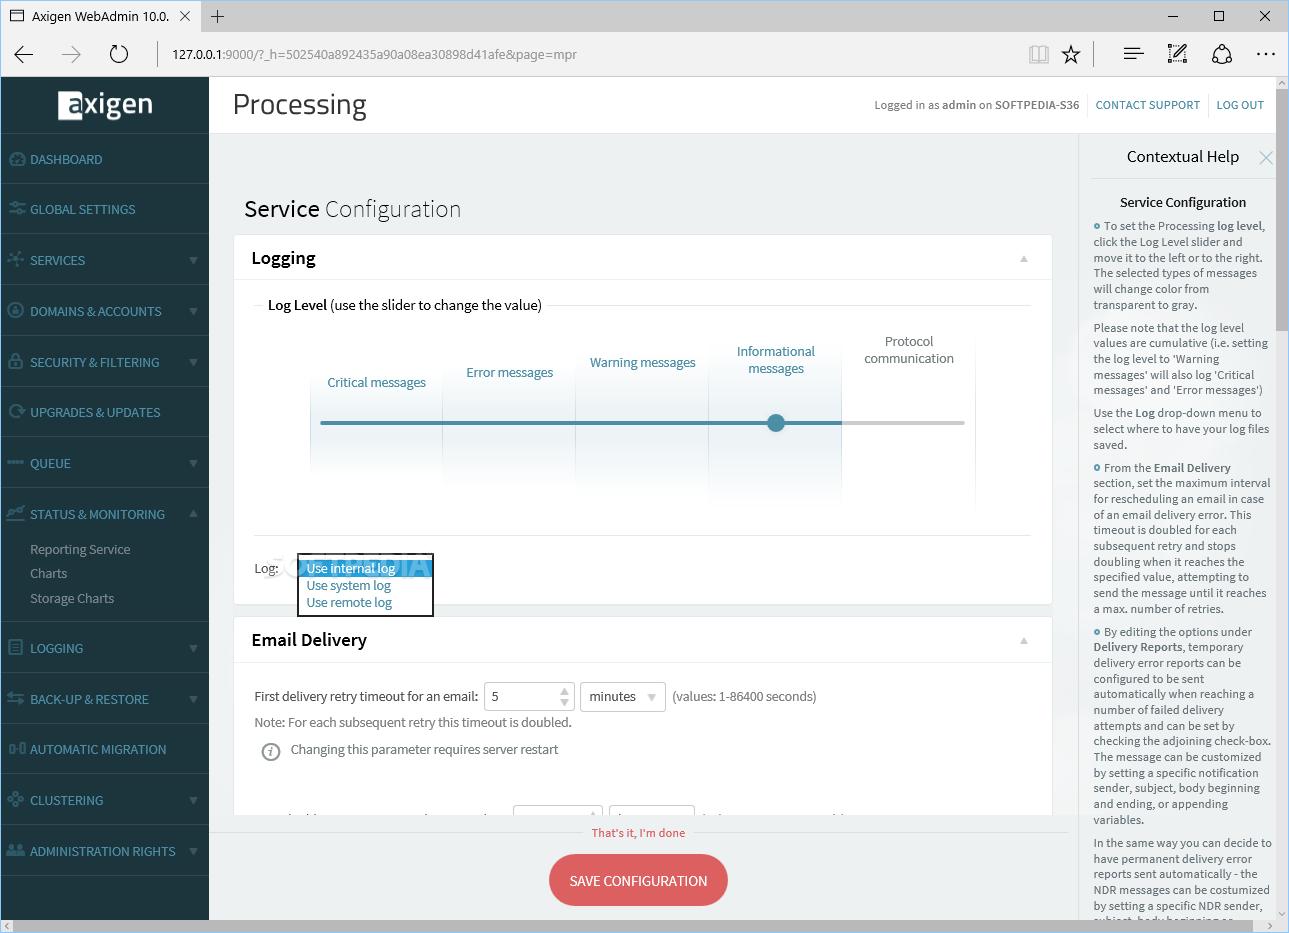
Task: Close the Contextual Help panel
Action: [x=1266, y=158]
